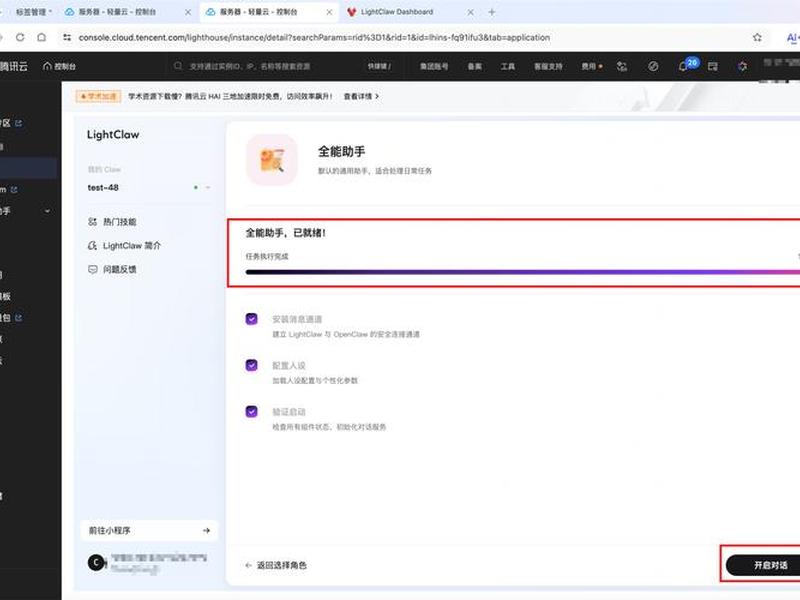The width and height of the screenshot is (800, 600).
Task: Click the 全能助手 avatar image
Action: (x=272, y=160)
